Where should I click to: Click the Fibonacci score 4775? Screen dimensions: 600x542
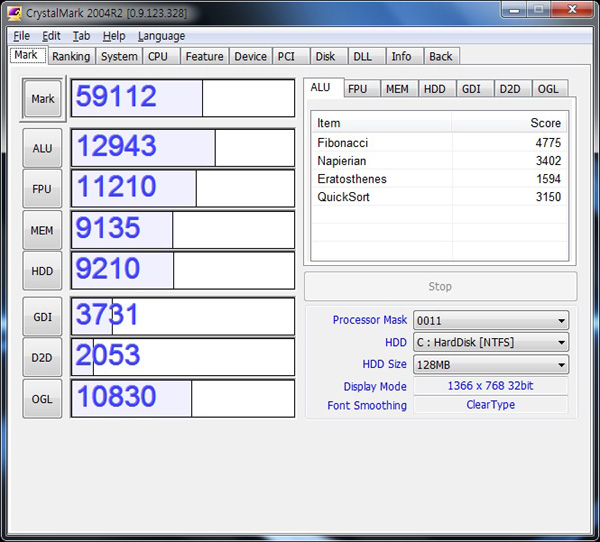point(548,143)
